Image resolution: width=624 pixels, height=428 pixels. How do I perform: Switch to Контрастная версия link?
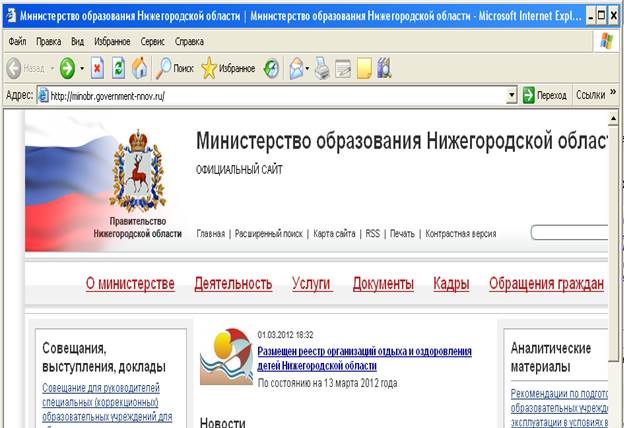coord(461,234)
